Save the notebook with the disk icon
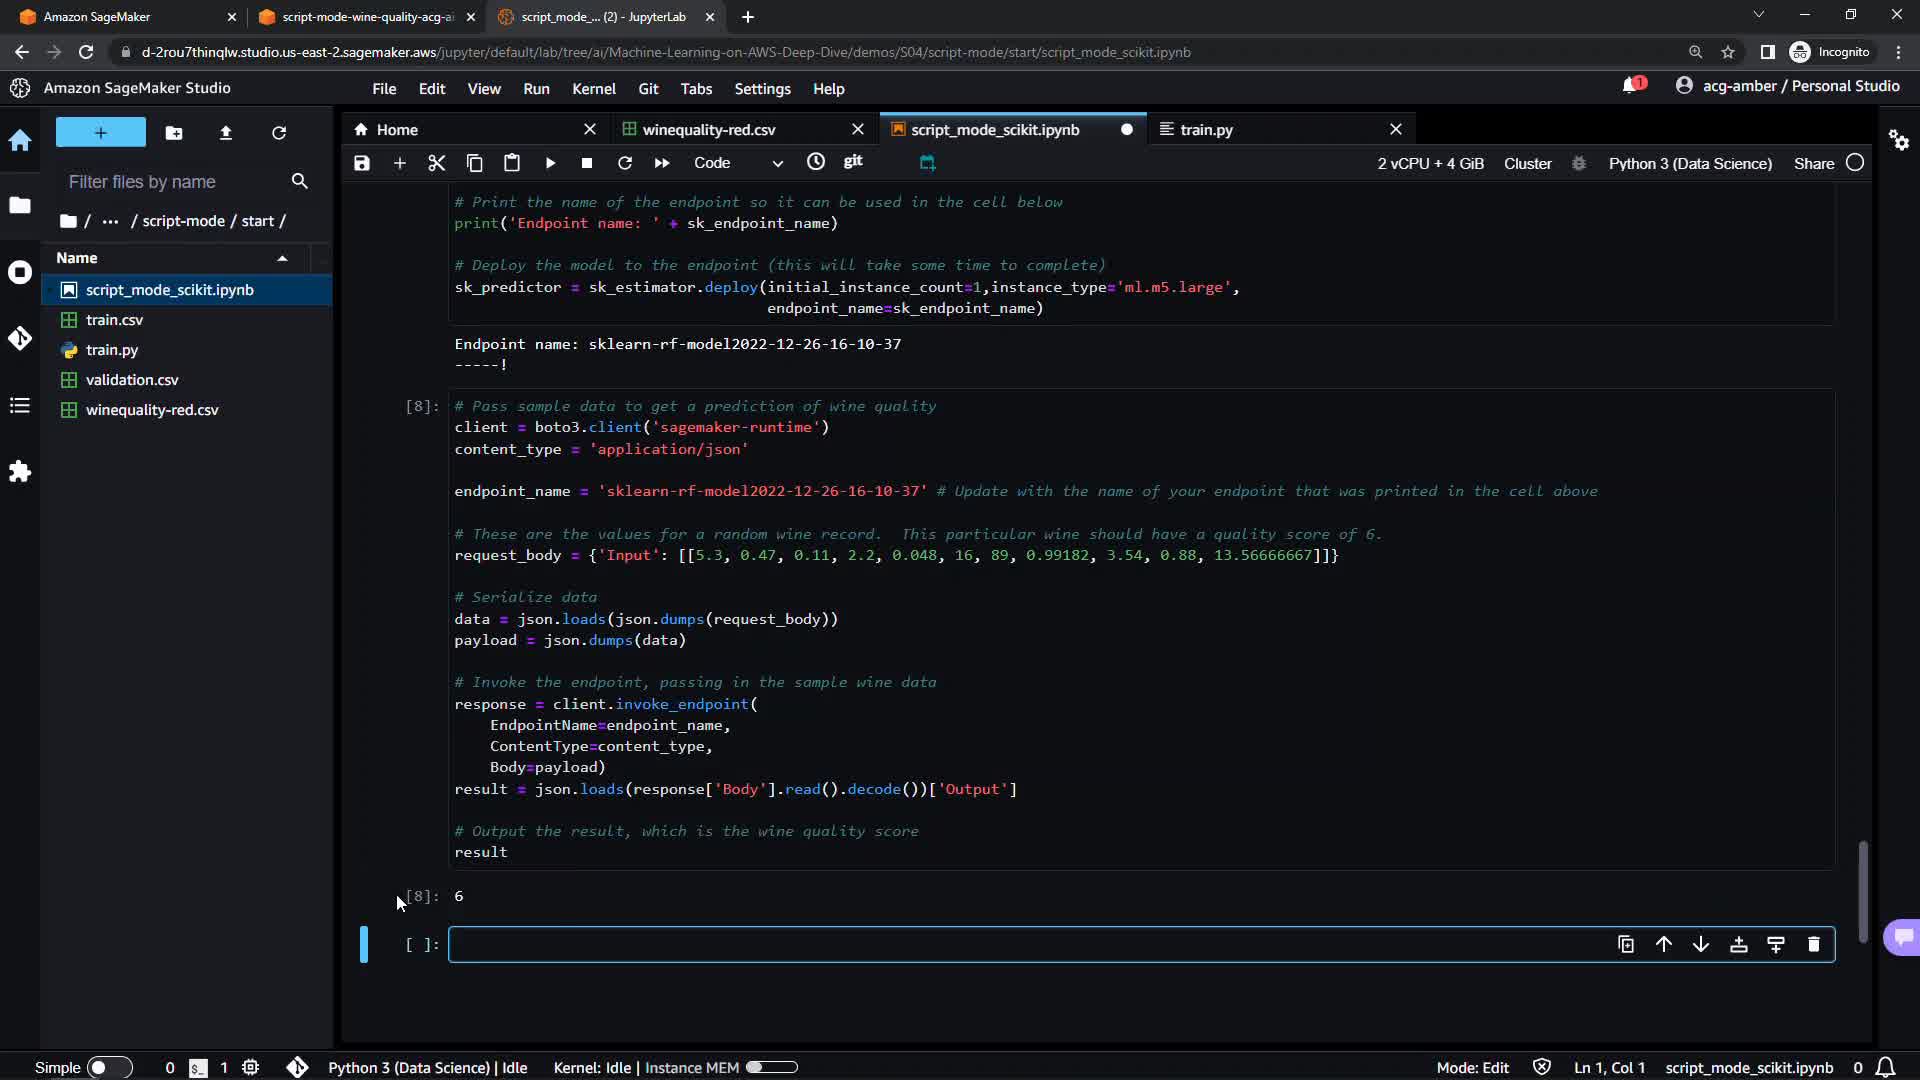The height and width of the screenshot is (1080, 1920). tap(362, 163)
